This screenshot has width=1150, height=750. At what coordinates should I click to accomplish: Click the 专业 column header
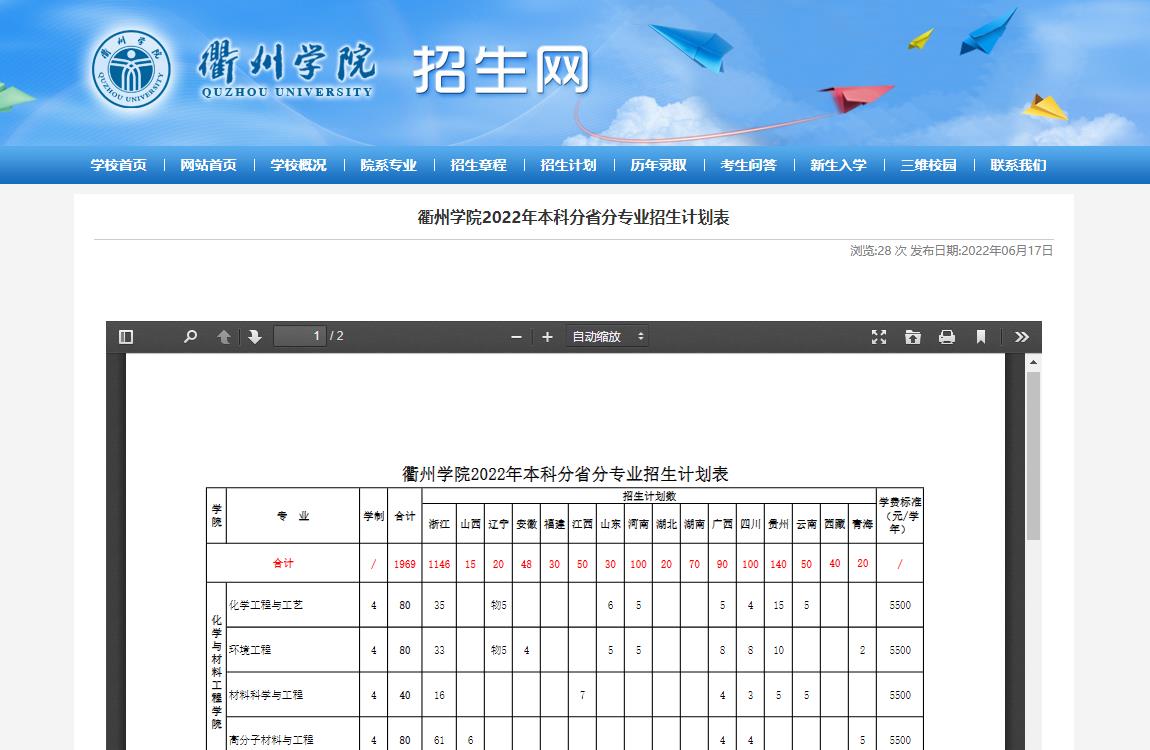[293, 516]
